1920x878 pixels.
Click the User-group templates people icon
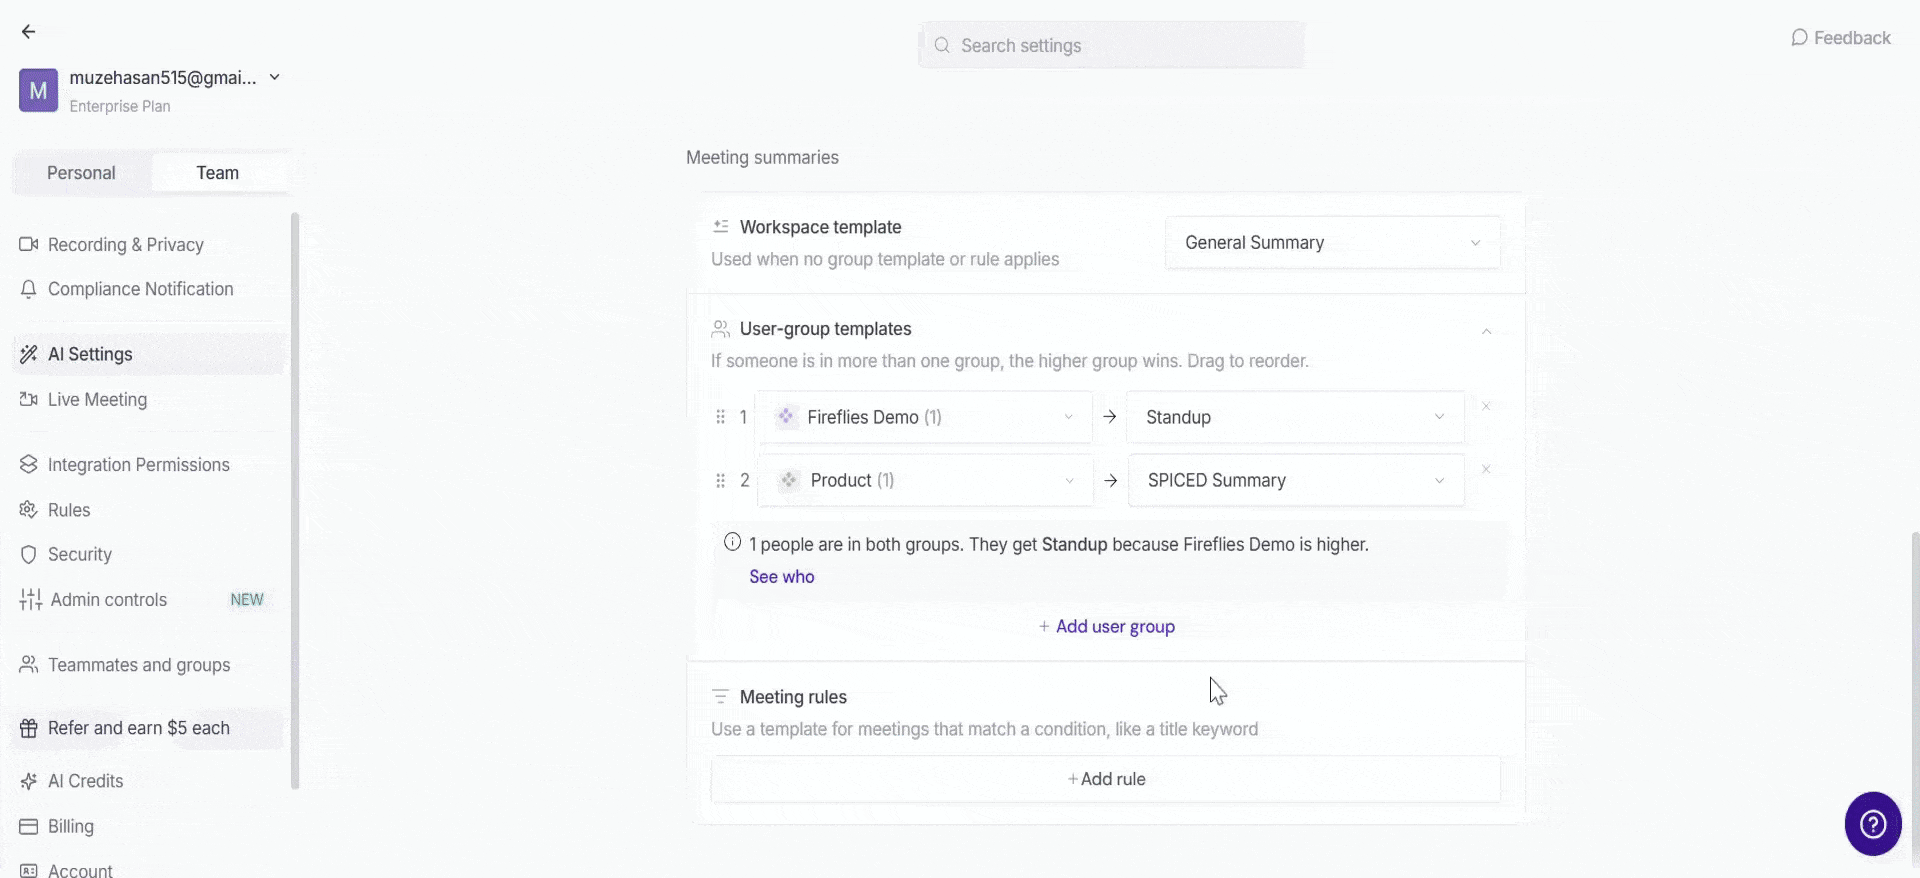tap(721, 329)
